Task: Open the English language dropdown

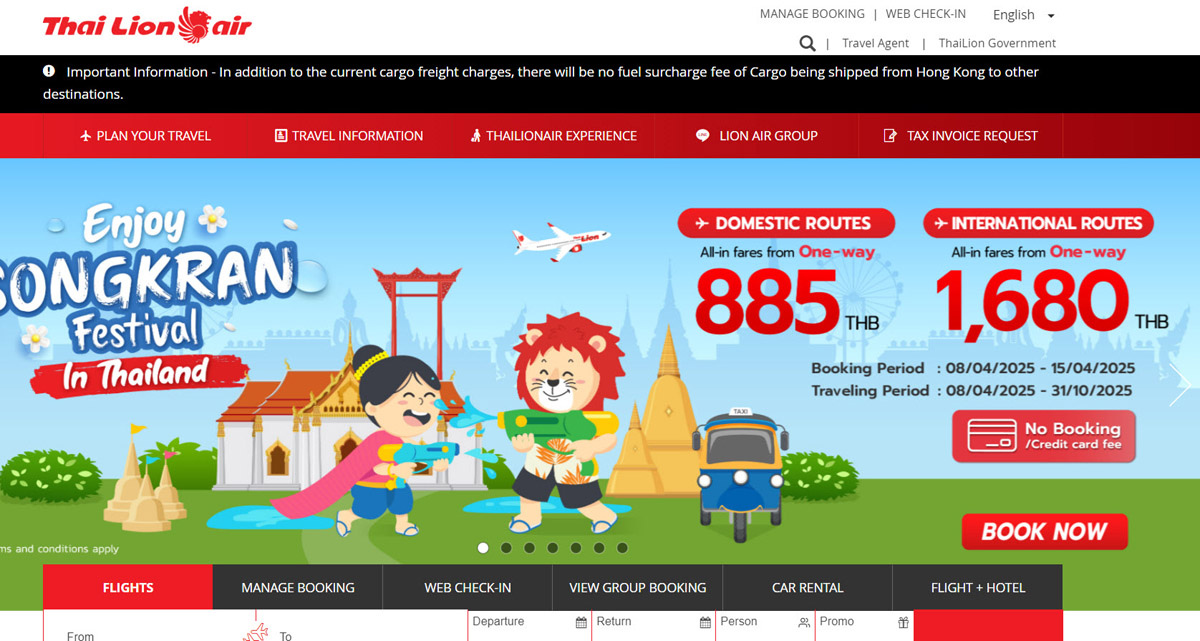Action: [x=1024, y=15]
